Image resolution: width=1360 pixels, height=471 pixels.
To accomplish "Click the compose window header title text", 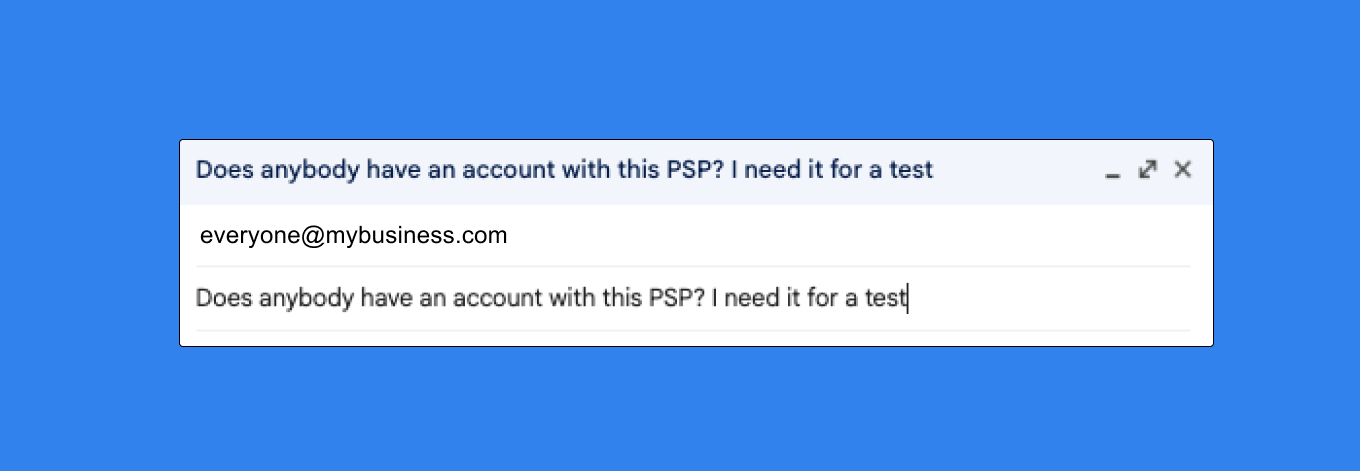I will [563, 170].
